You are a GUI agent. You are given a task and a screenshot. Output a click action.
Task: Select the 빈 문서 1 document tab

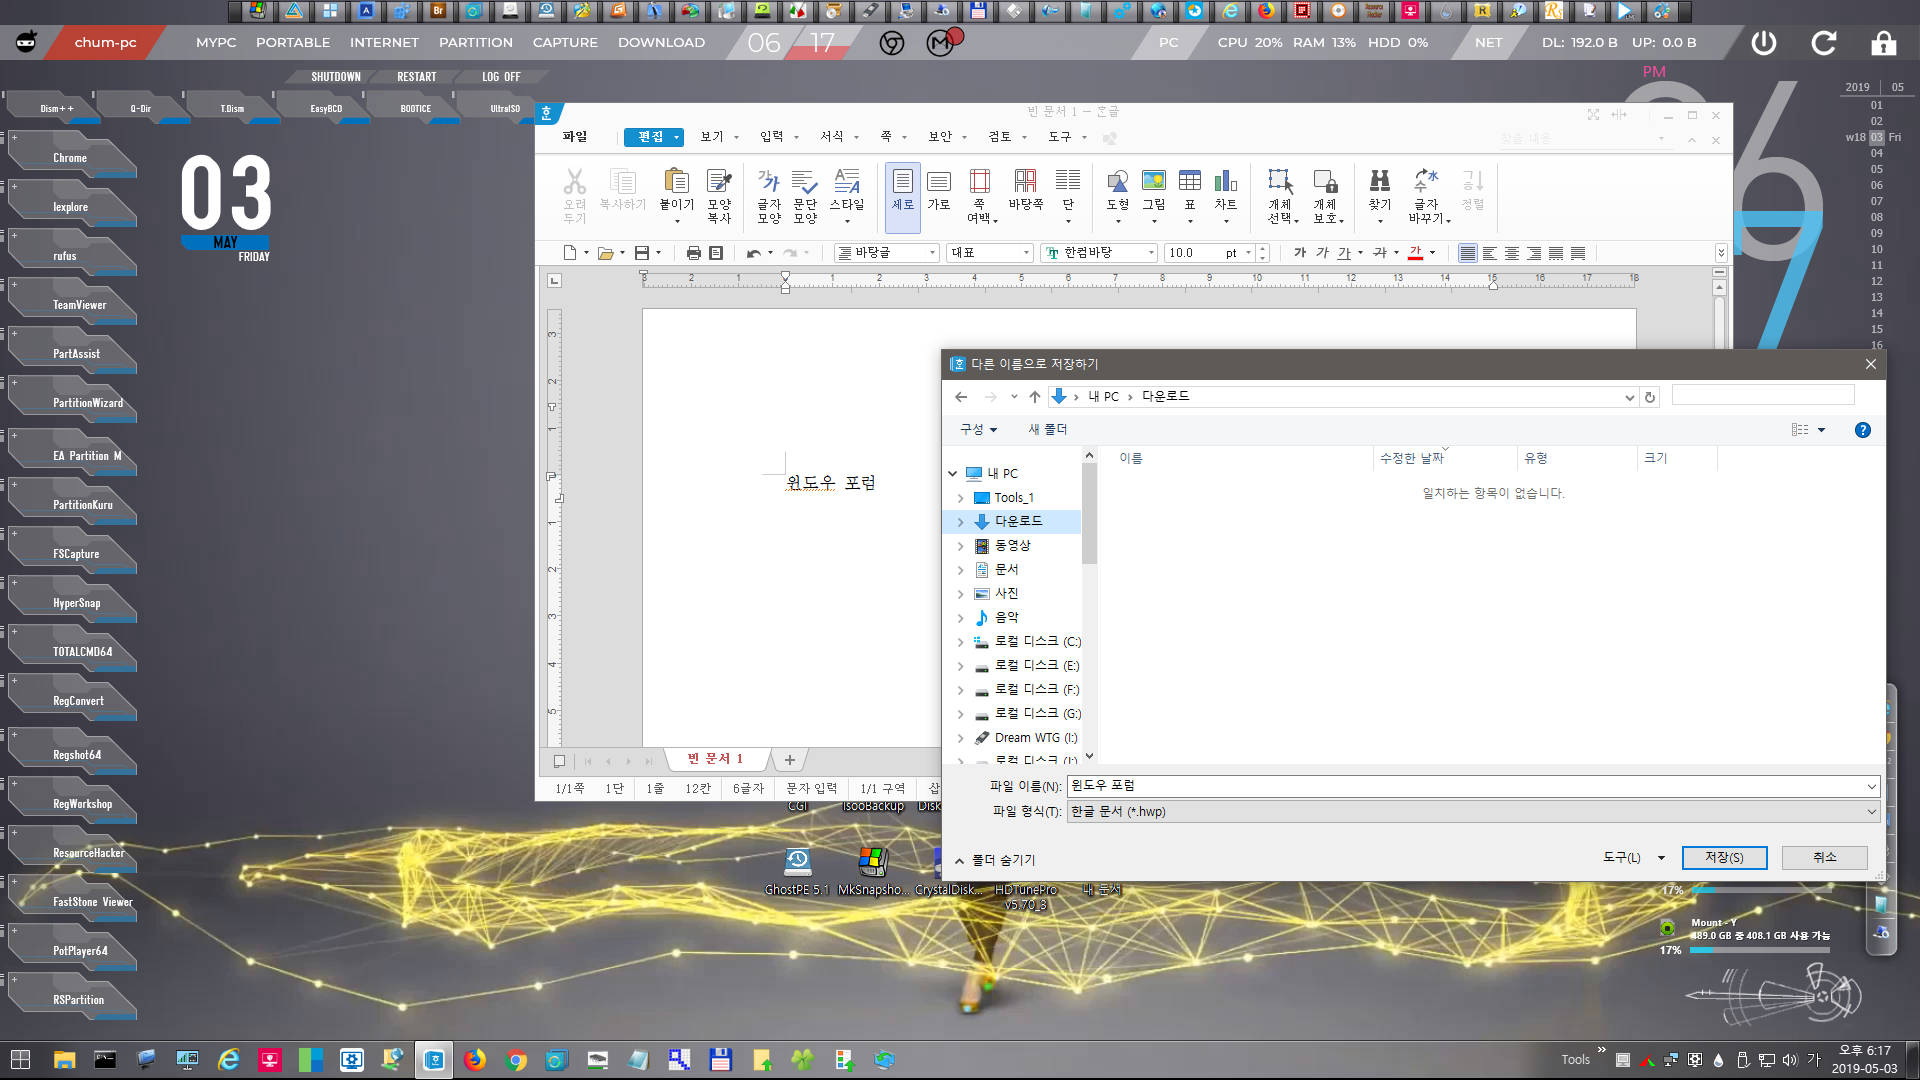click(x=715, y=759)
